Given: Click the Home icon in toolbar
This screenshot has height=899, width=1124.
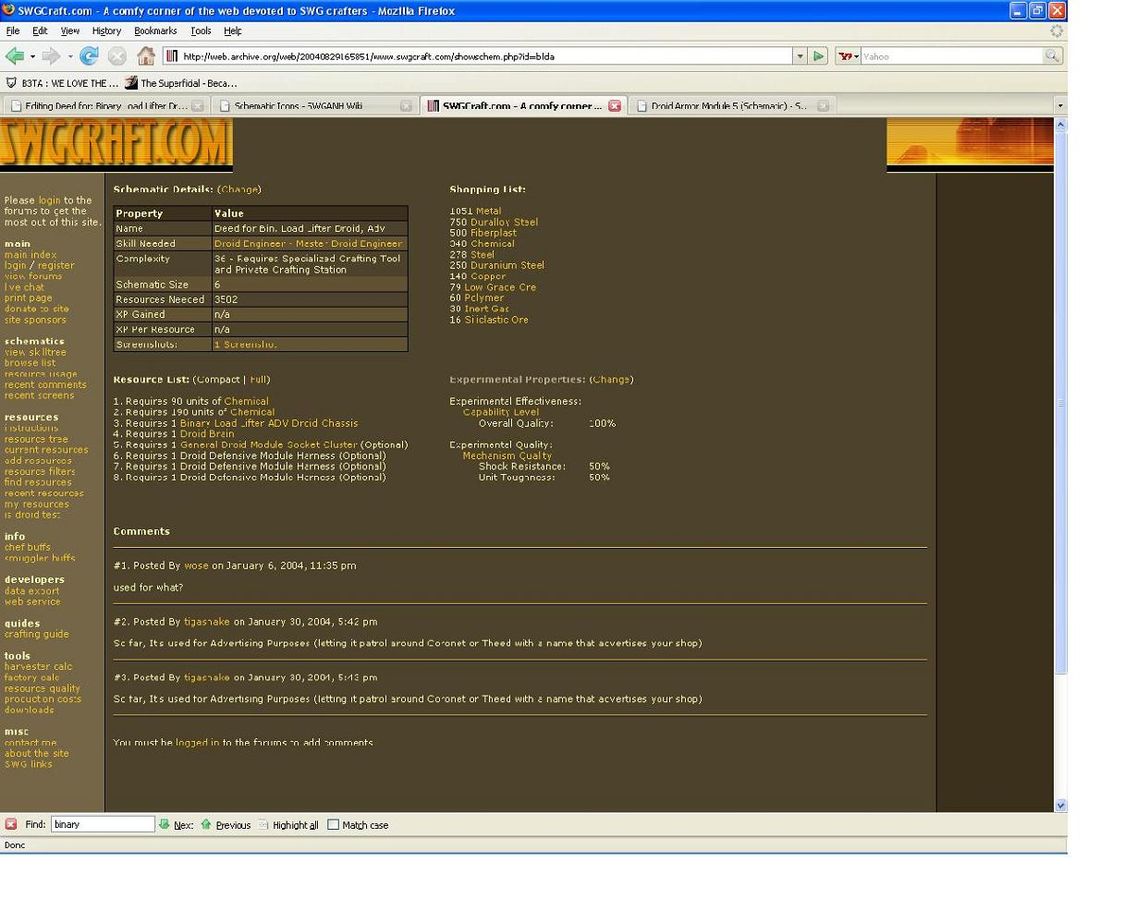Looking at the screenshot, I should coord(146,56).
